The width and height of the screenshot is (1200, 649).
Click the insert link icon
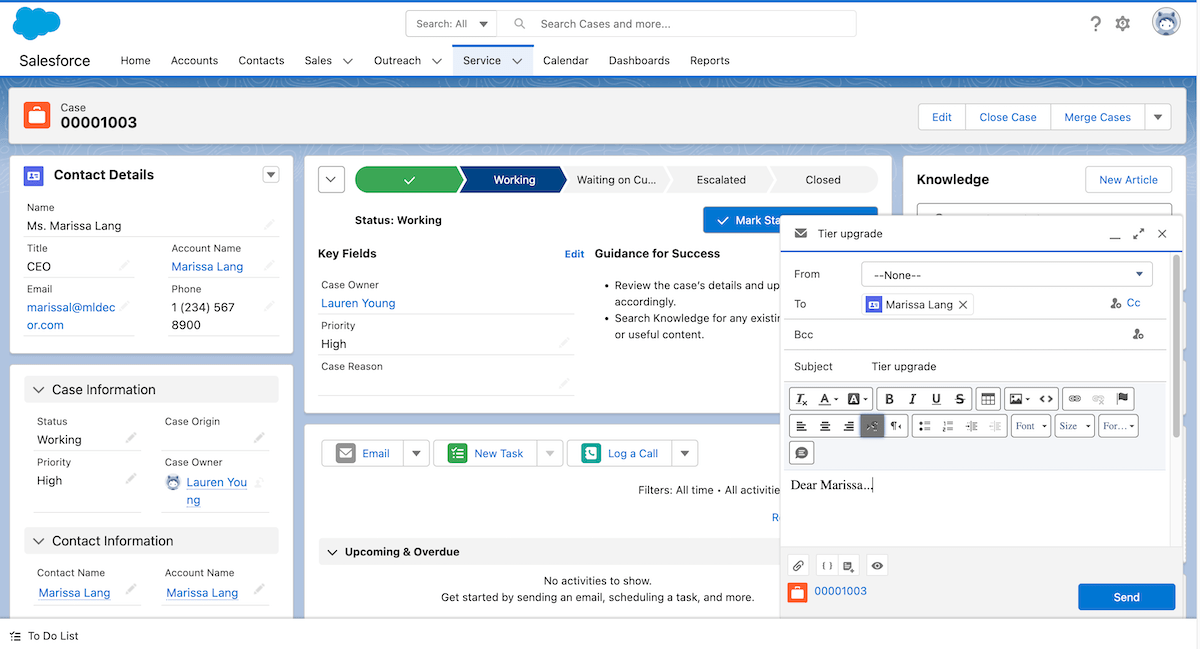point(1075,399)
